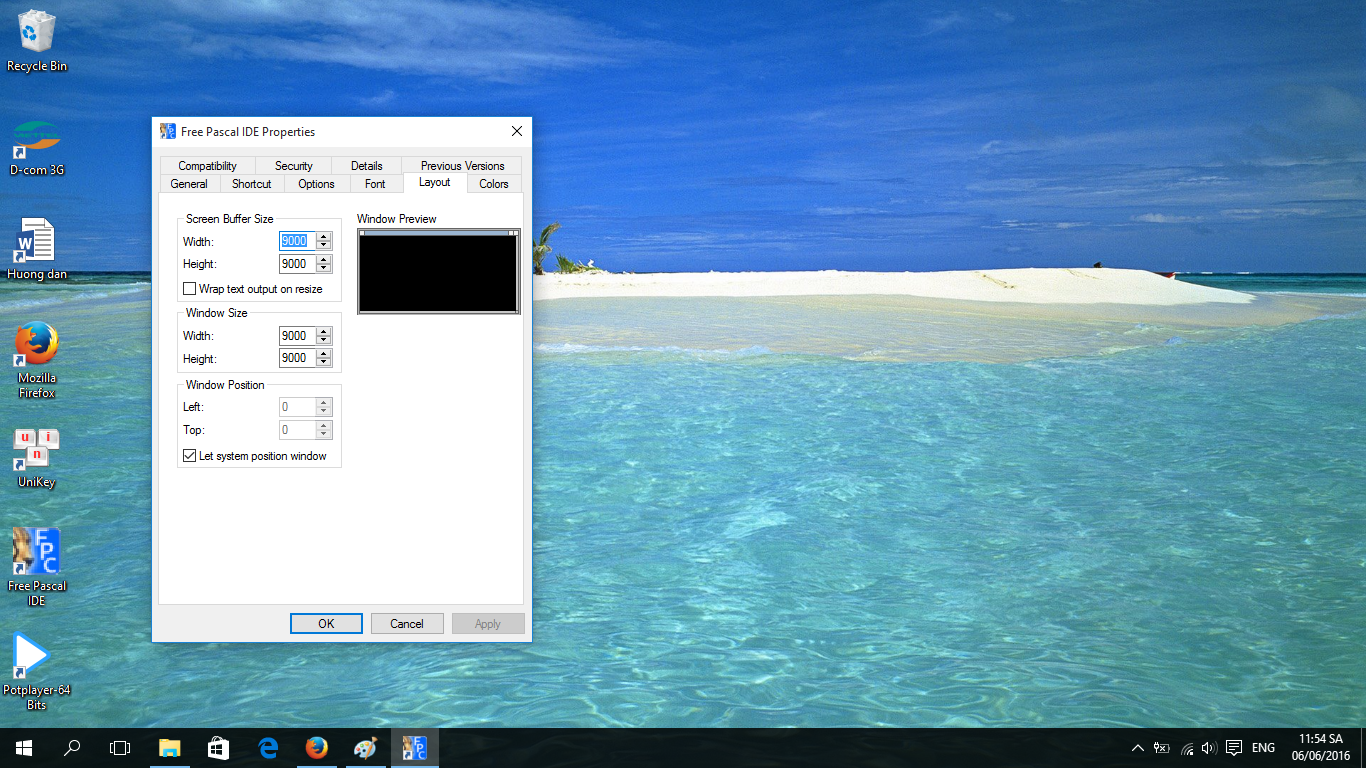Click the Microsoft Edge taskbar icon

[x=268, y=748]
